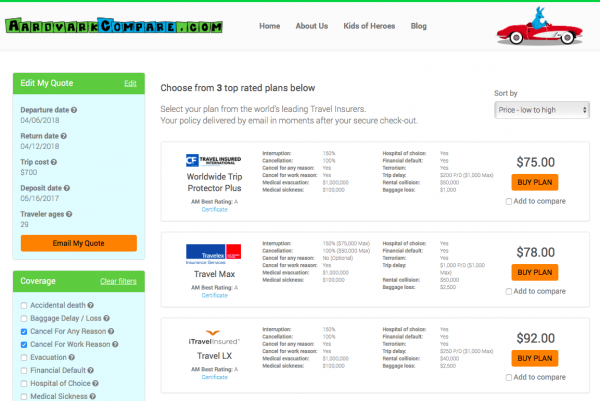Add Travel LX plan to compare

point(509,377)
